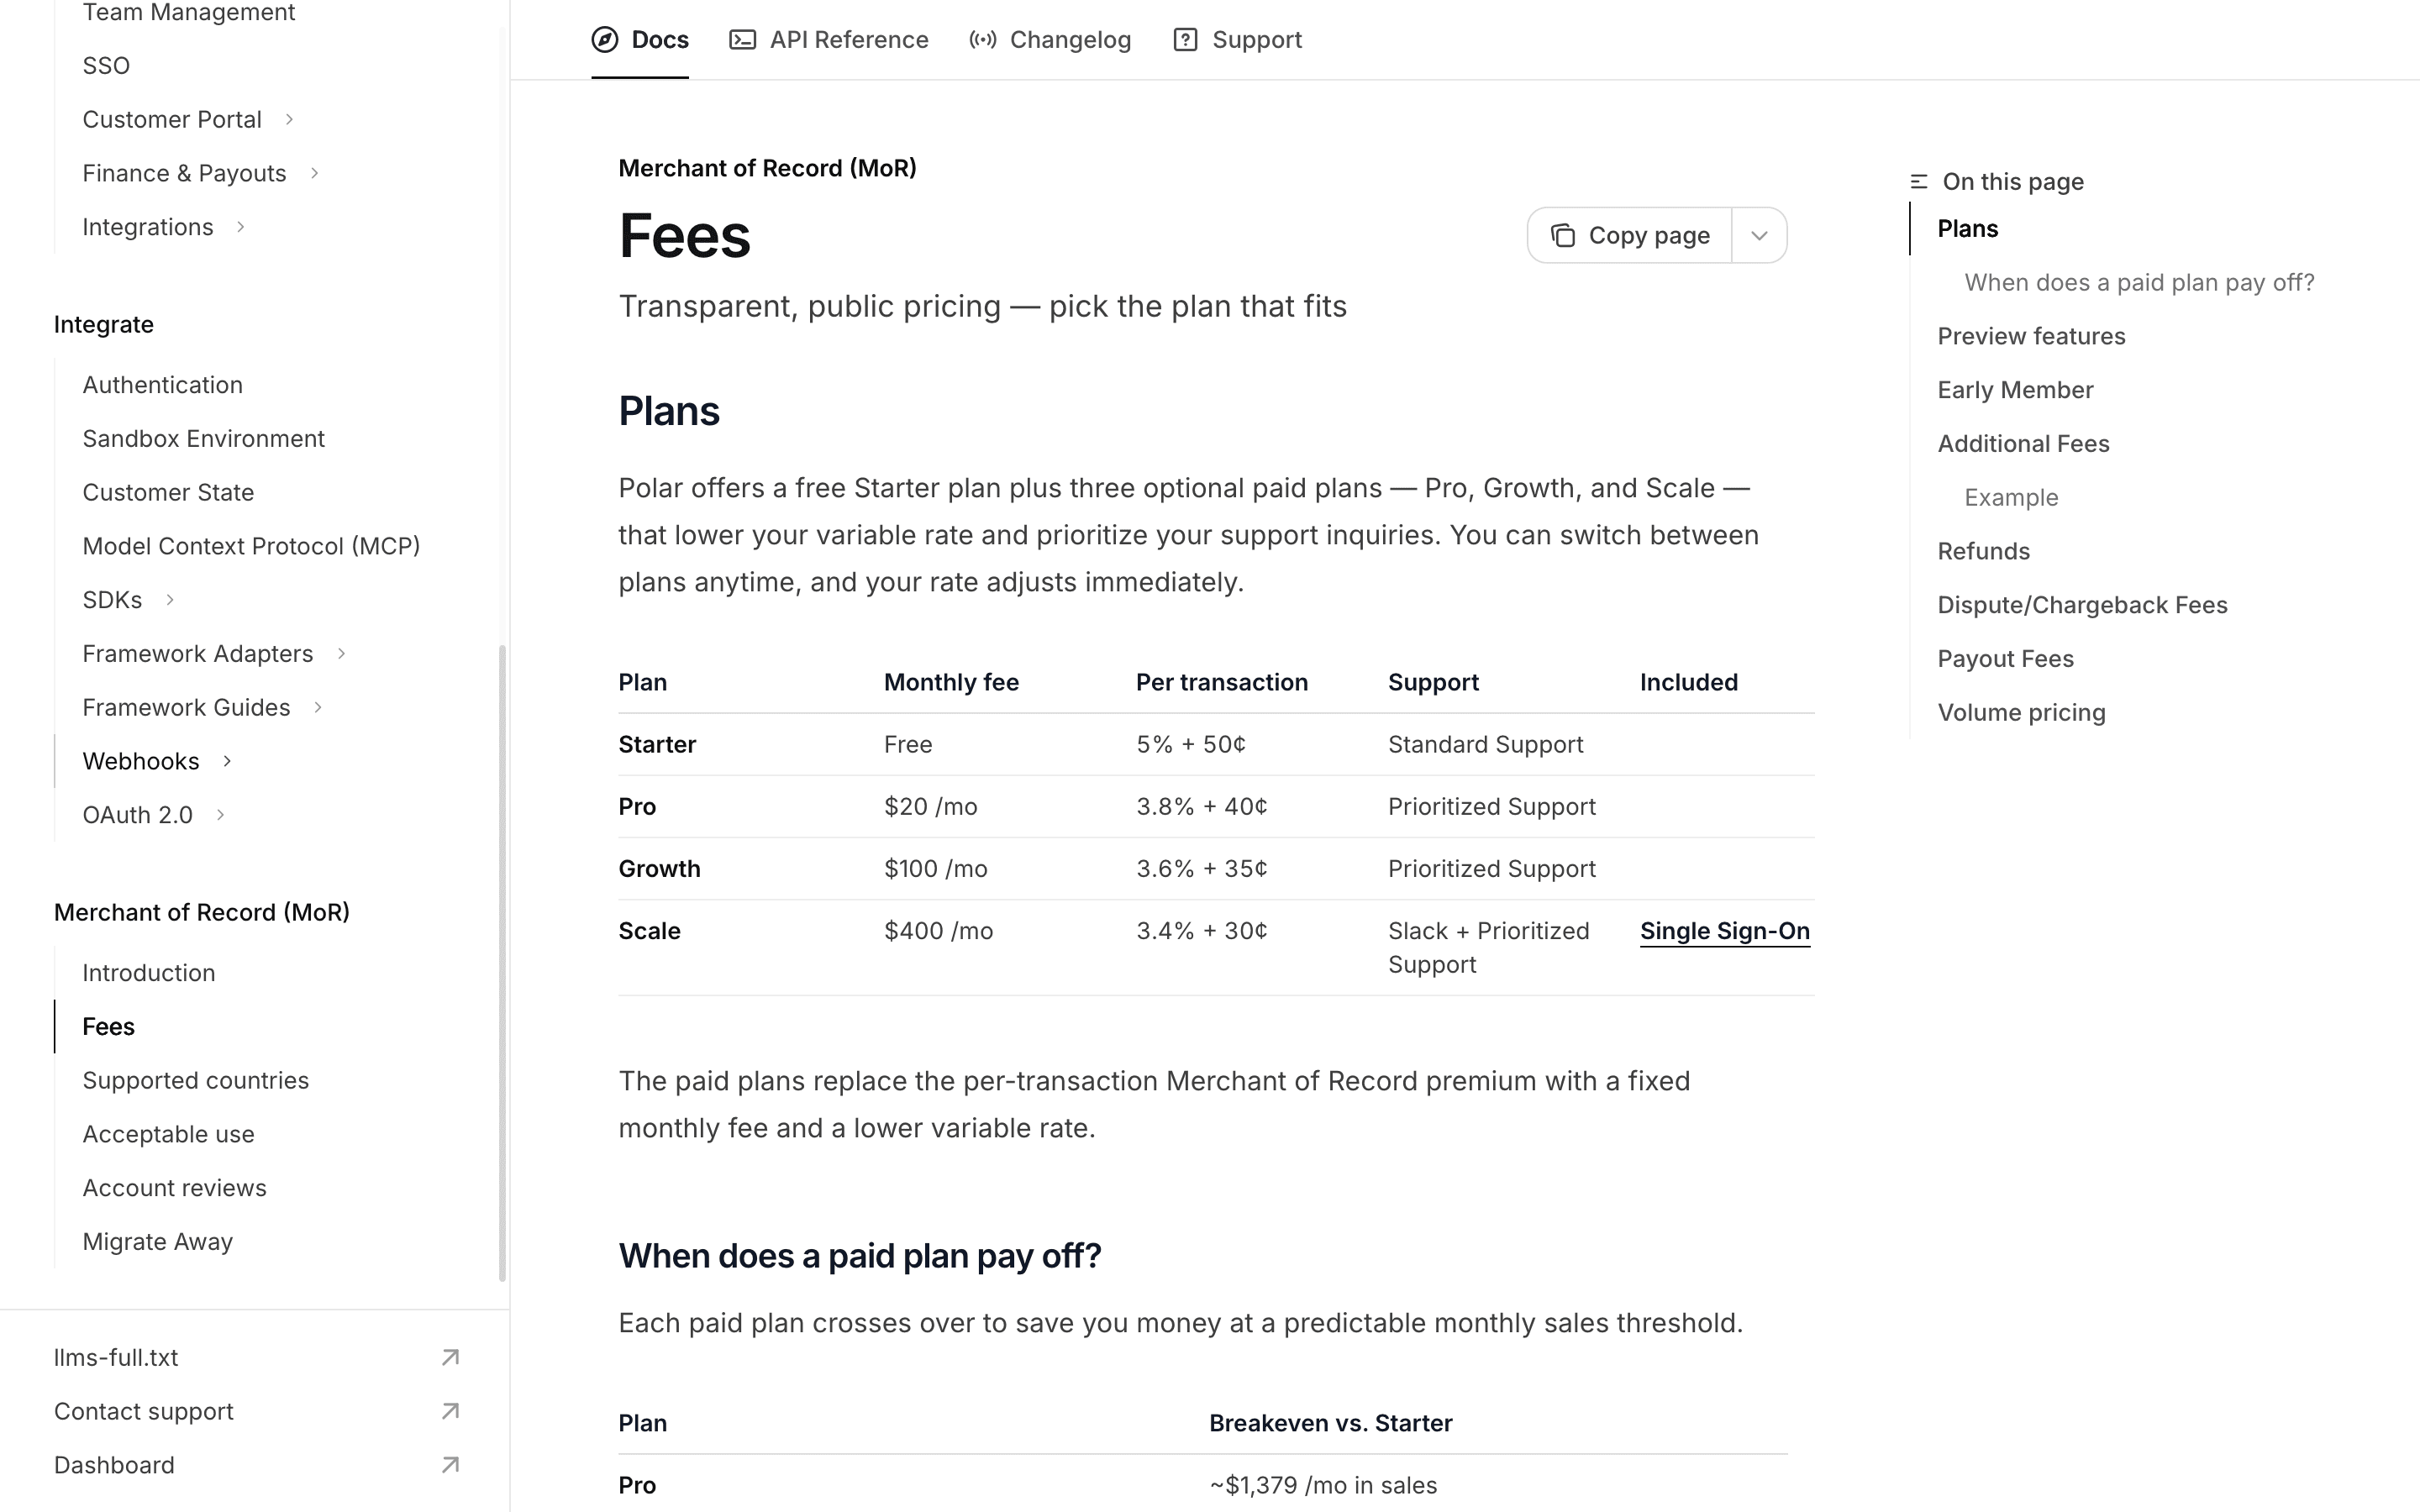Jump to the Early Member section

click(x=2015, y=391)
